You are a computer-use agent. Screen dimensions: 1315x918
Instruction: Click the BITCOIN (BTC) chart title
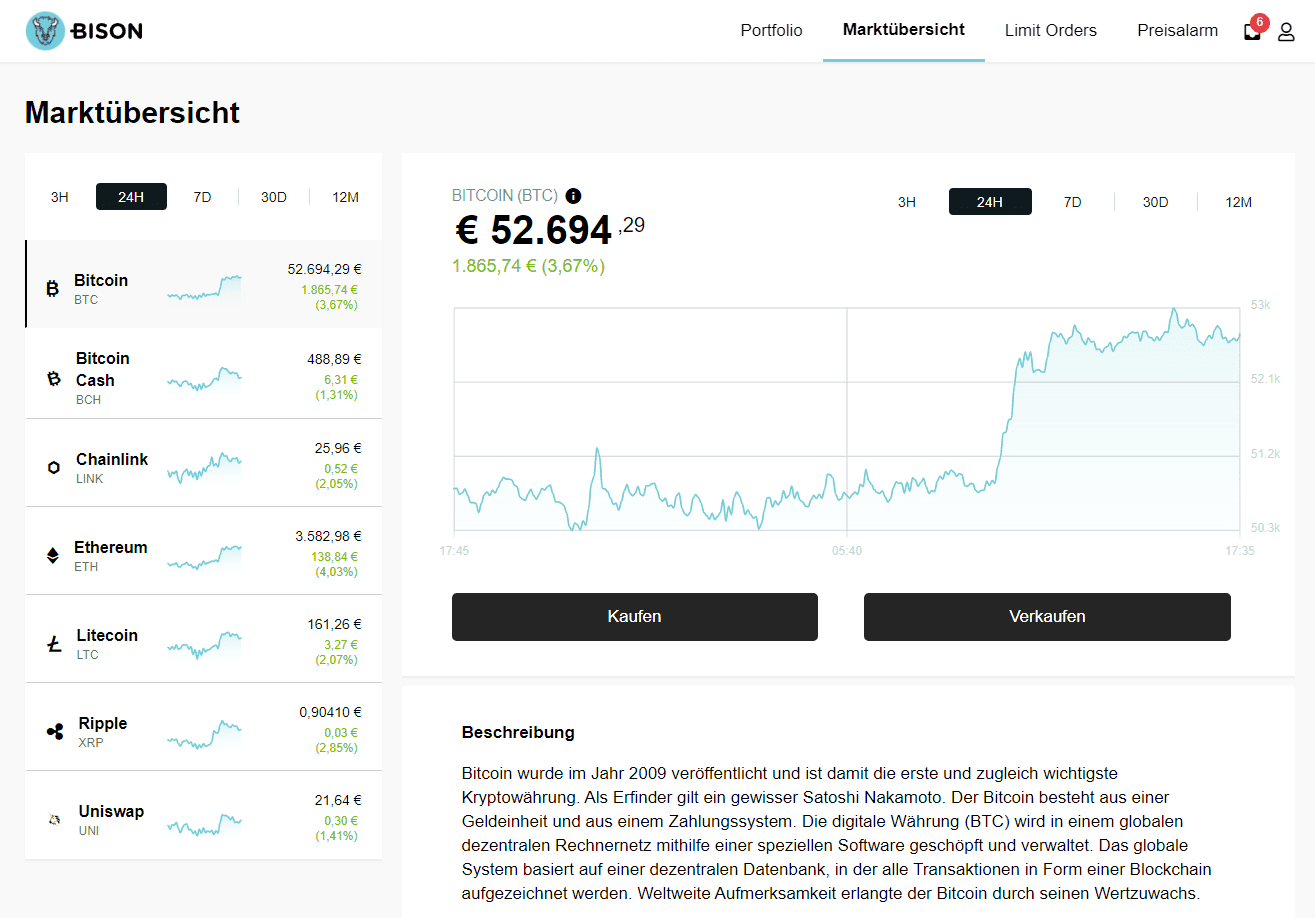tap(505, 196)
